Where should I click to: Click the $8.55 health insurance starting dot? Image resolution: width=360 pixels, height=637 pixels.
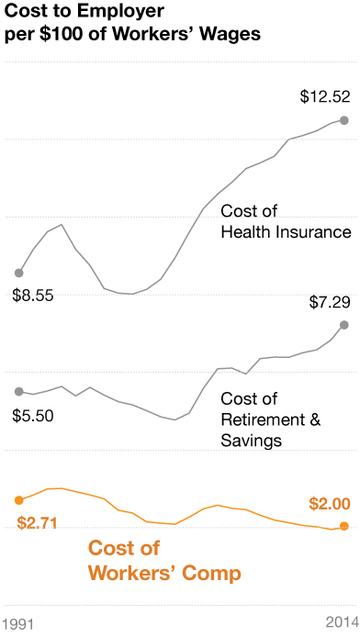pyautogui.click(x=19, y=273)
